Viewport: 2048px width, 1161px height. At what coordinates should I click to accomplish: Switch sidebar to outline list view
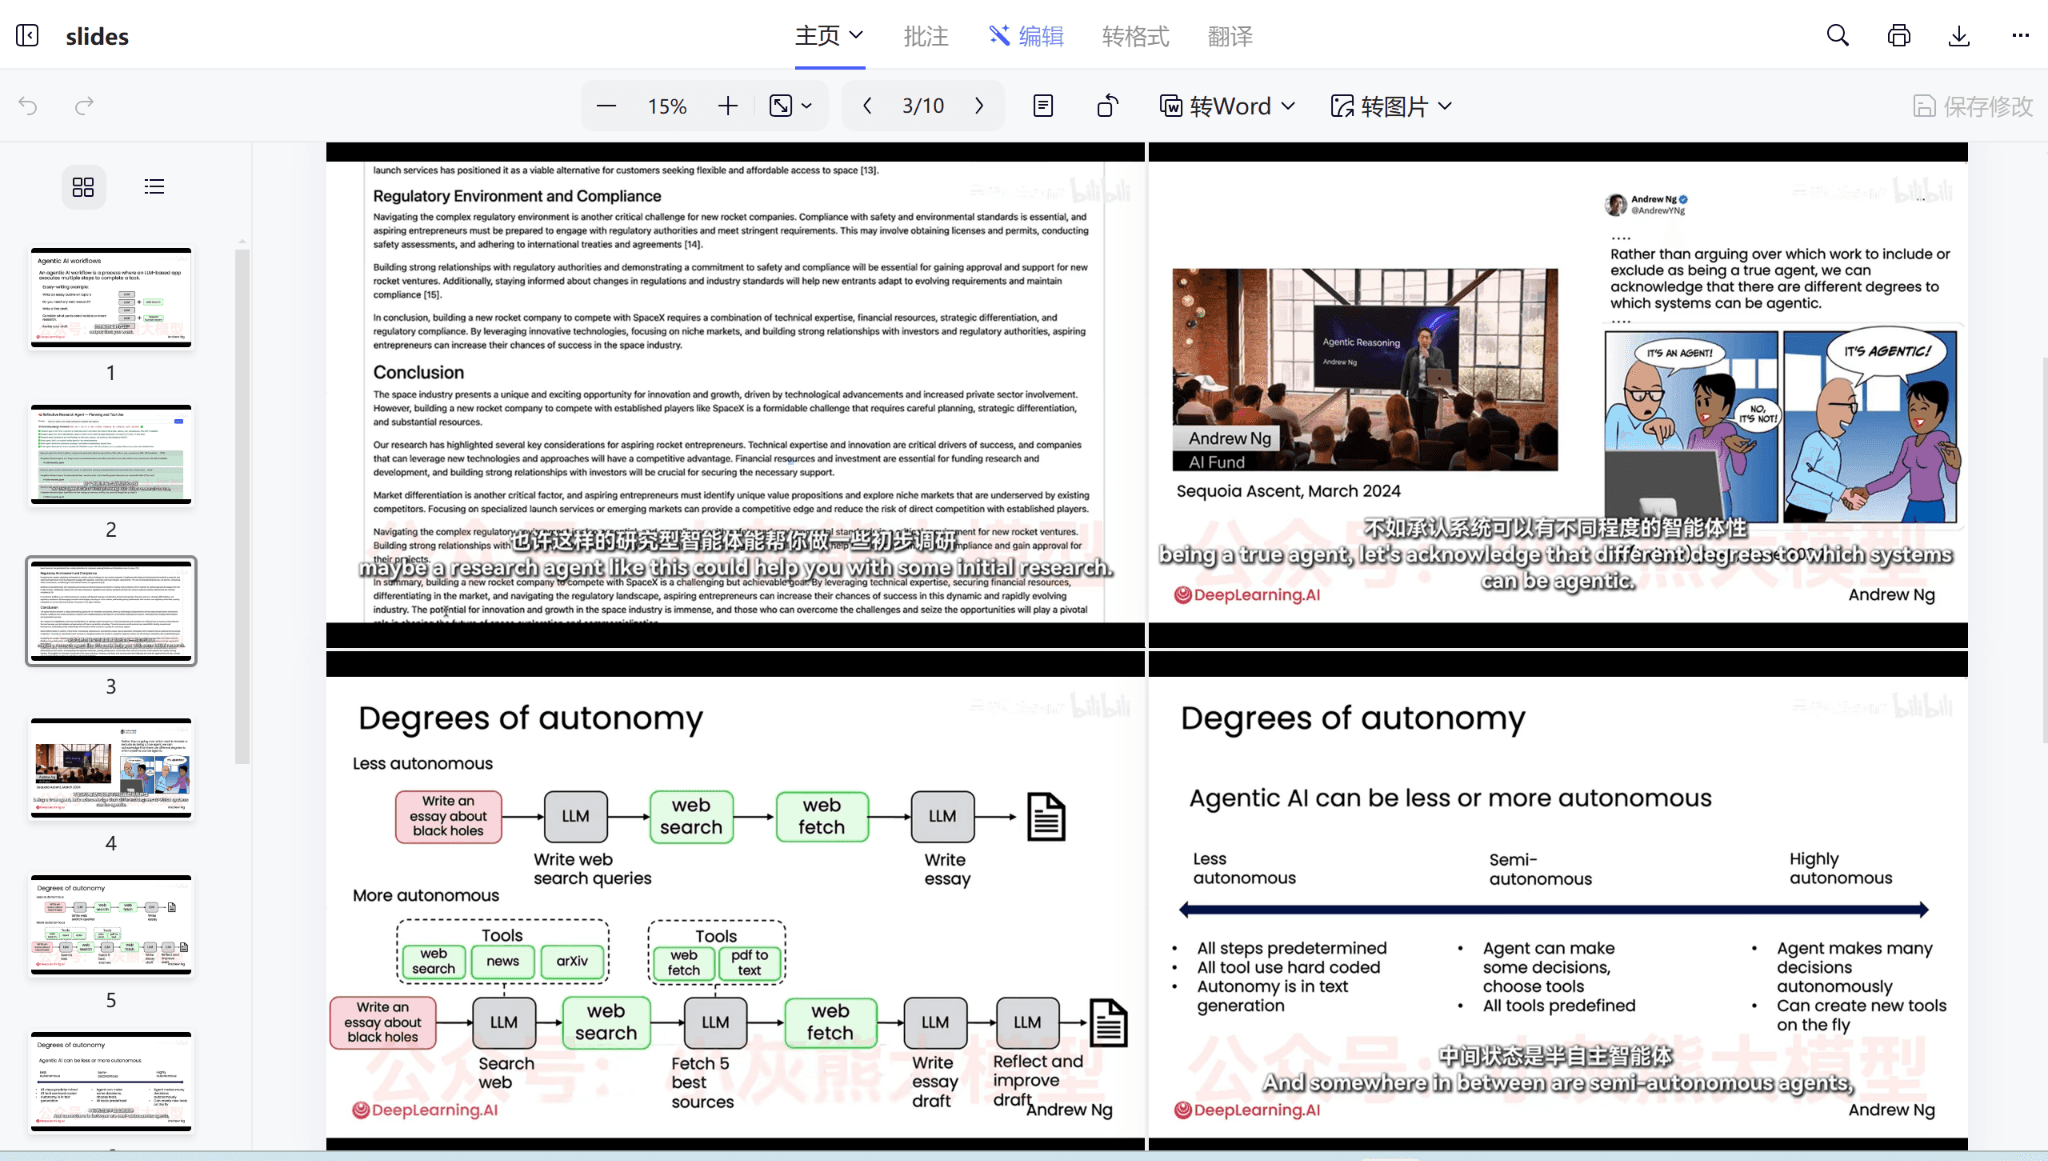click(x=154, y=187)
